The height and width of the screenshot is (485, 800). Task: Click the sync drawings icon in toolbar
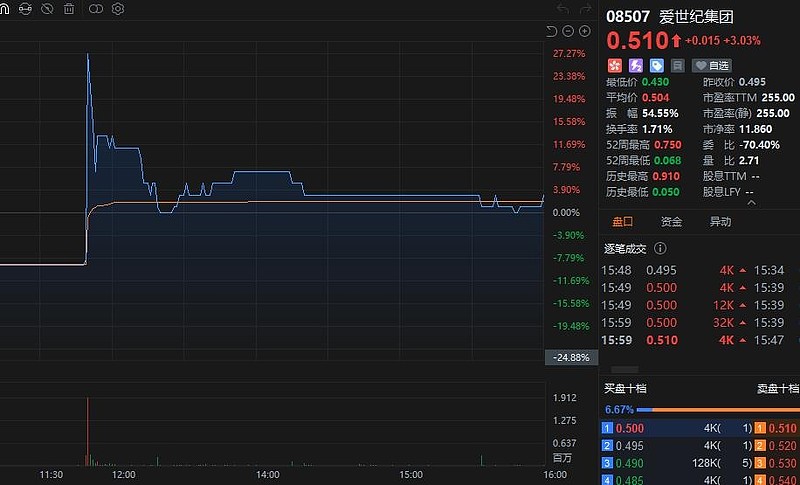25,9
